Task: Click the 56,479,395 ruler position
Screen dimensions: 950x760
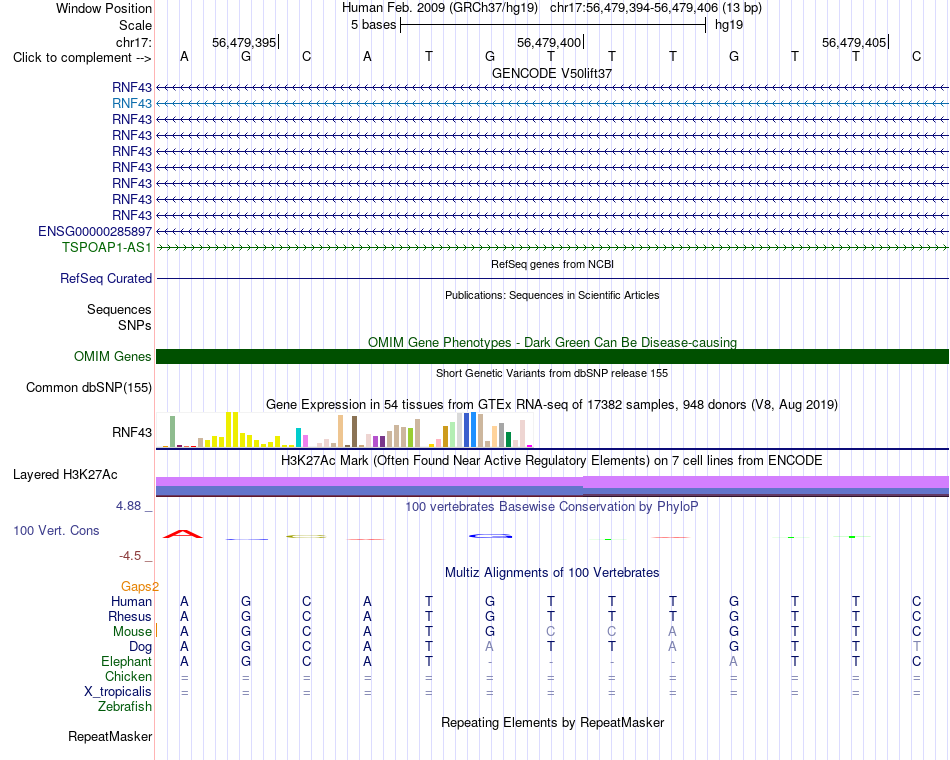Action: point(244,42)
